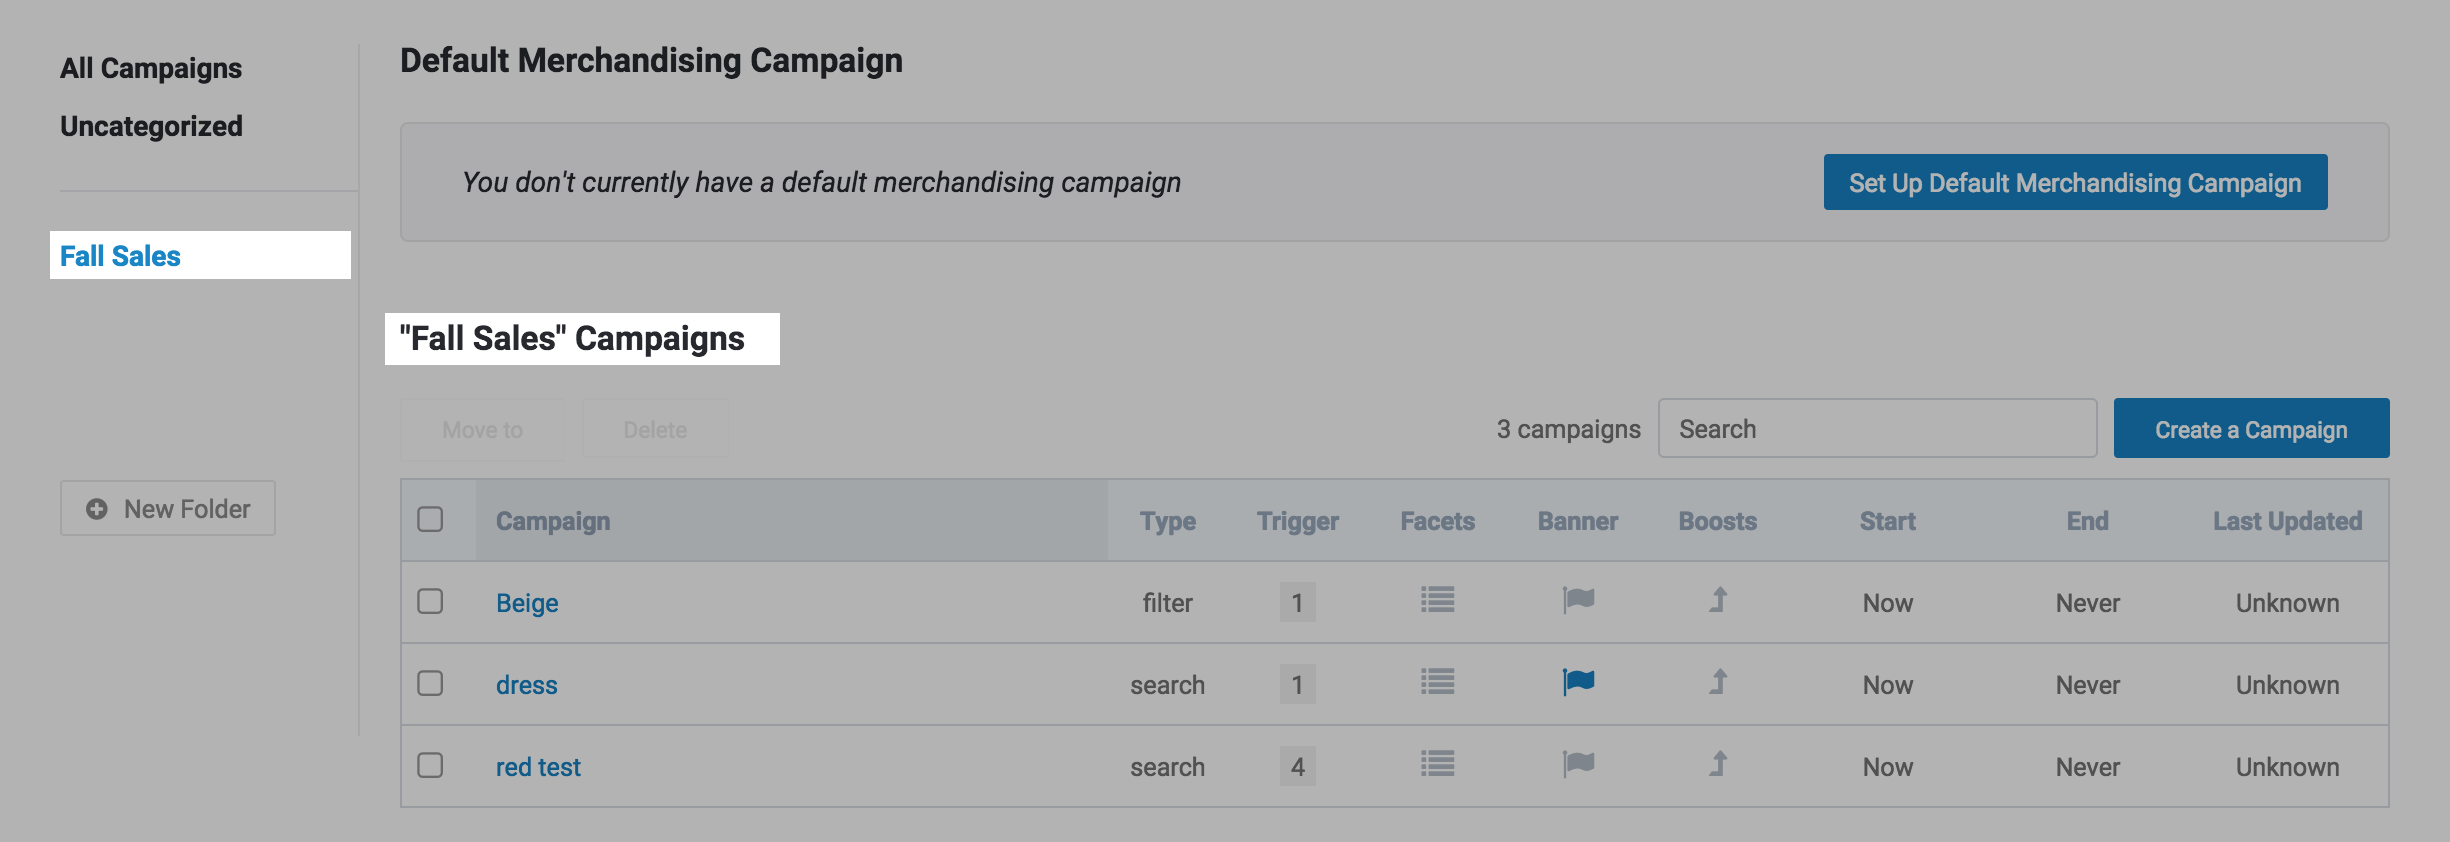Focus the campaign Search field
Viewport: 2450px width, 842px height.
1877,429
